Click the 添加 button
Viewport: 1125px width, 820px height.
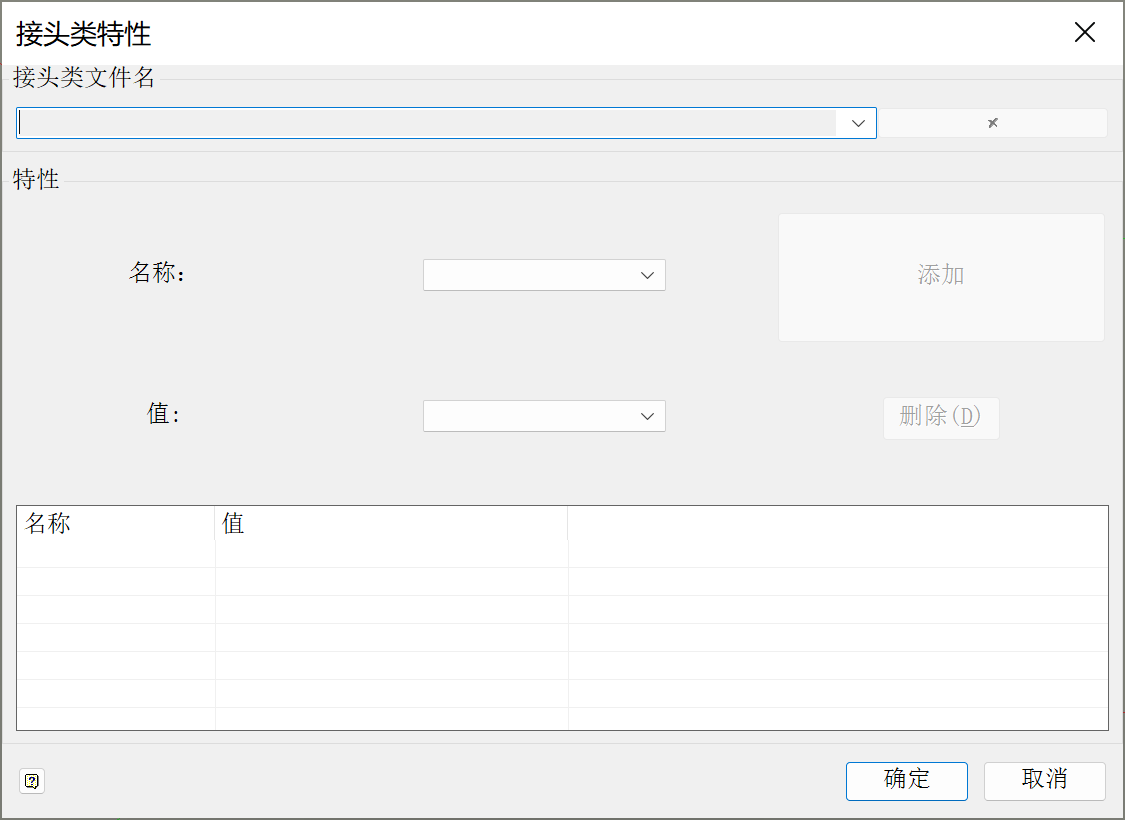click(x=941, y=277)
